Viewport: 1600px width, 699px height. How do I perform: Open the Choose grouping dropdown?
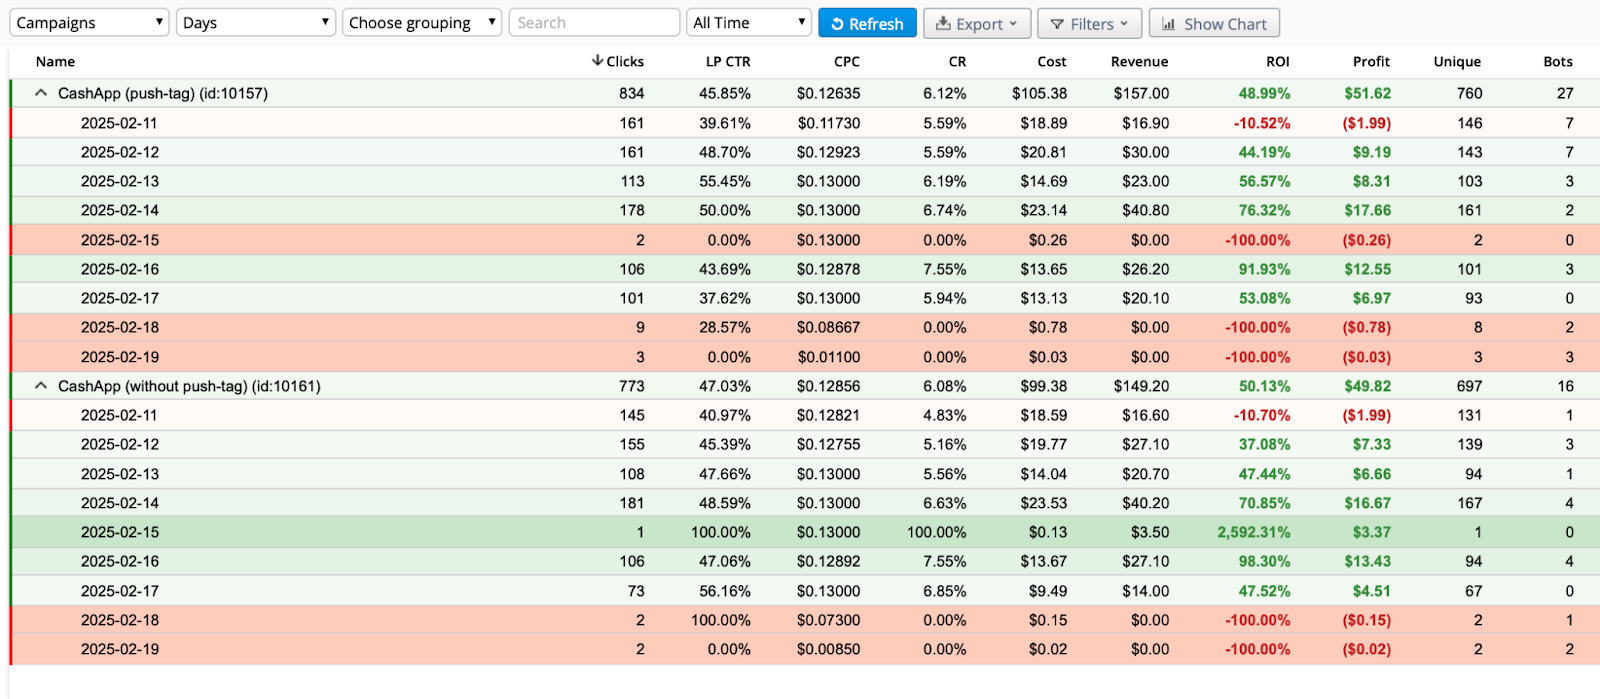(421, 23)
